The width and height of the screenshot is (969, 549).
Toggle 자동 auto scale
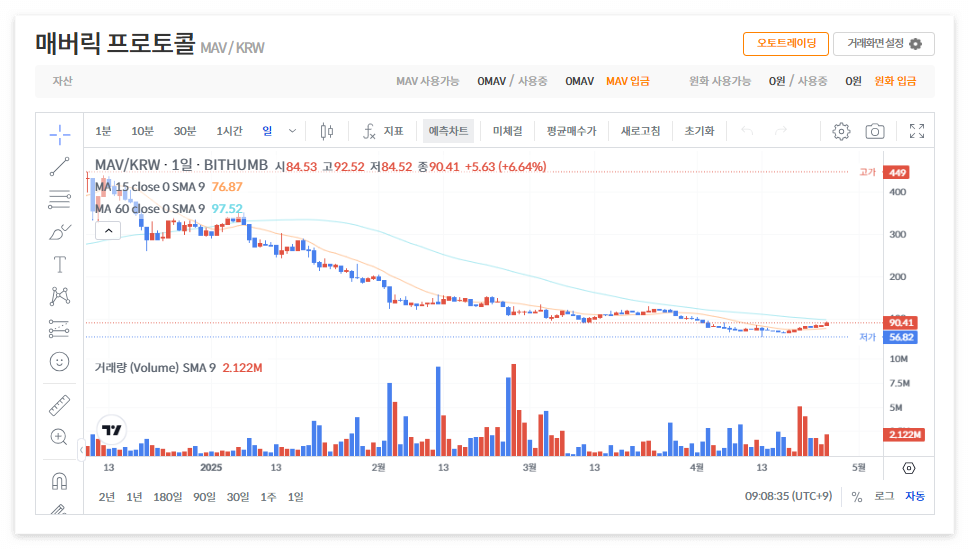(x=915, y=496)
